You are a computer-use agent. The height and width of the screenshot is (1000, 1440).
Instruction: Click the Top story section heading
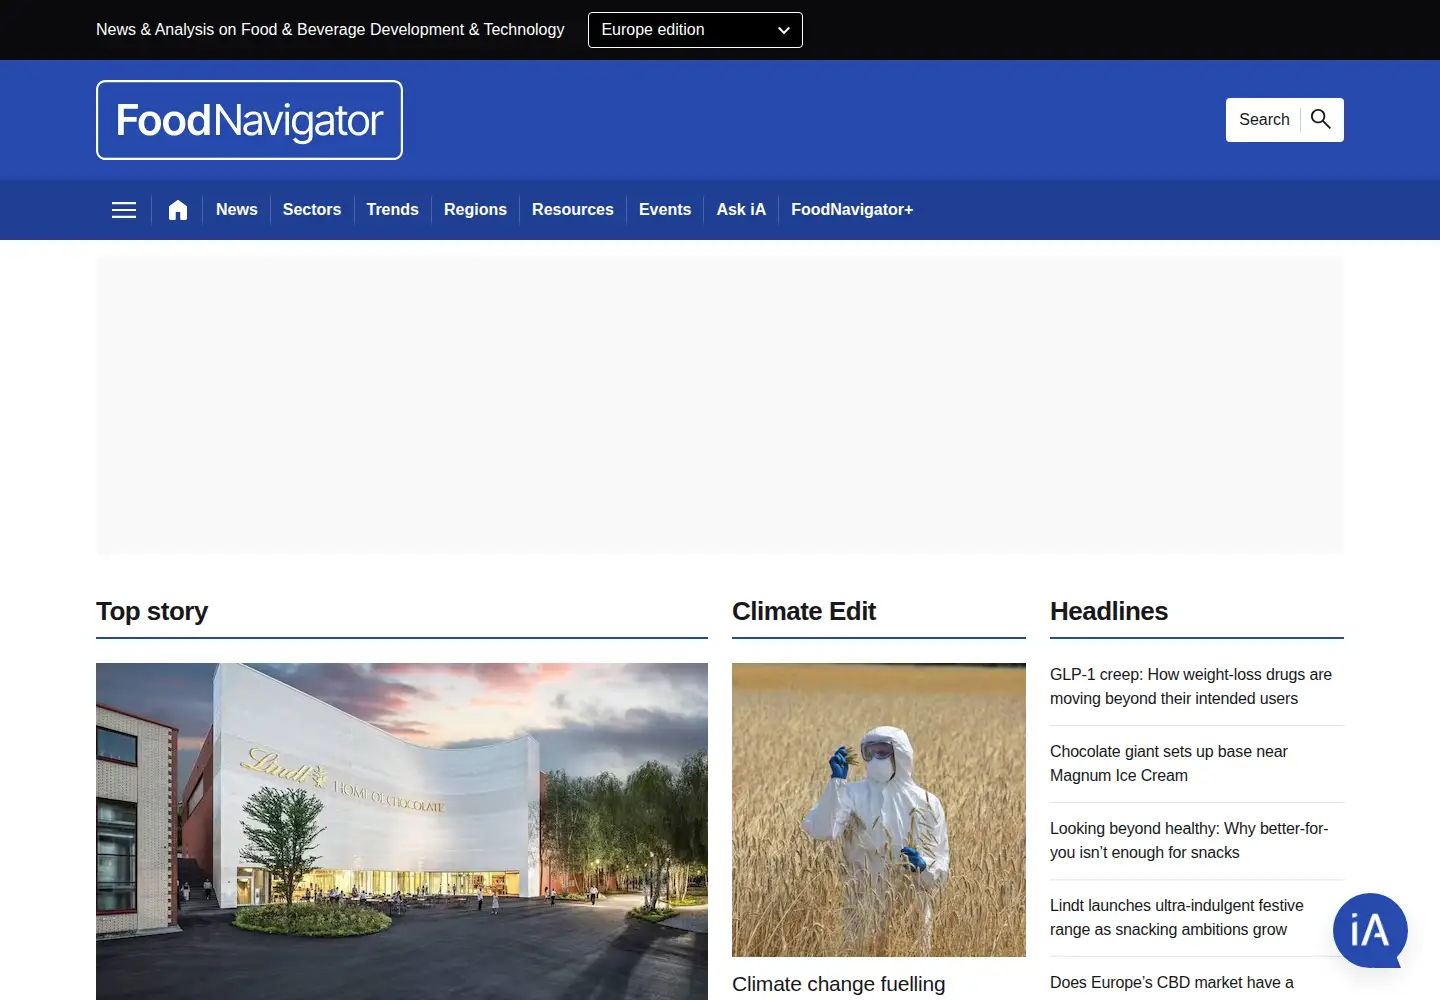click(152, 611)
